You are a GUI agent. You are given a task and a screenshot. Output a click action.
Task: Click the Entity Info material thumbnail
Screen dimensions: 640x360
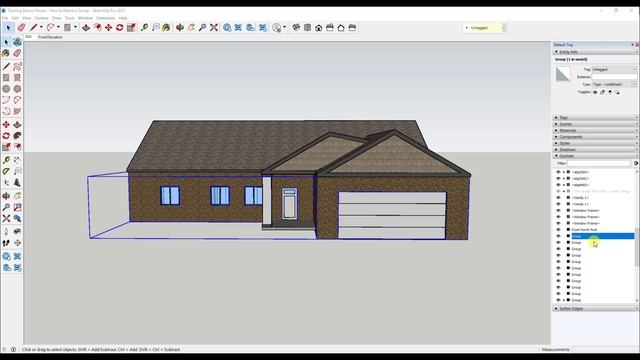point(563,74)
